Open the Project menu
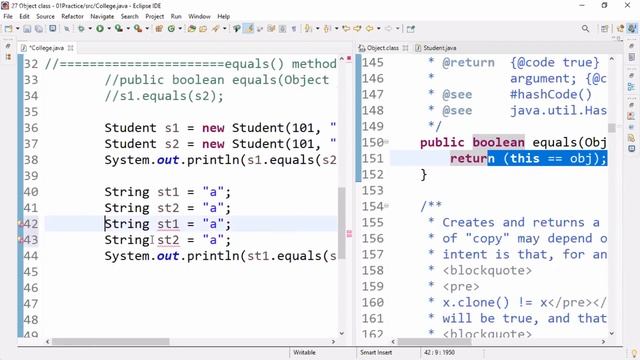 coord(154,16)
